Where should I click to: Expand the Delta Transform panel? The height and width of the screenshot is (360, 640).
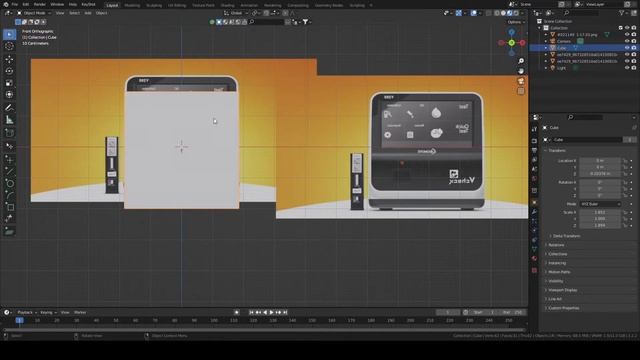point(566,236)
